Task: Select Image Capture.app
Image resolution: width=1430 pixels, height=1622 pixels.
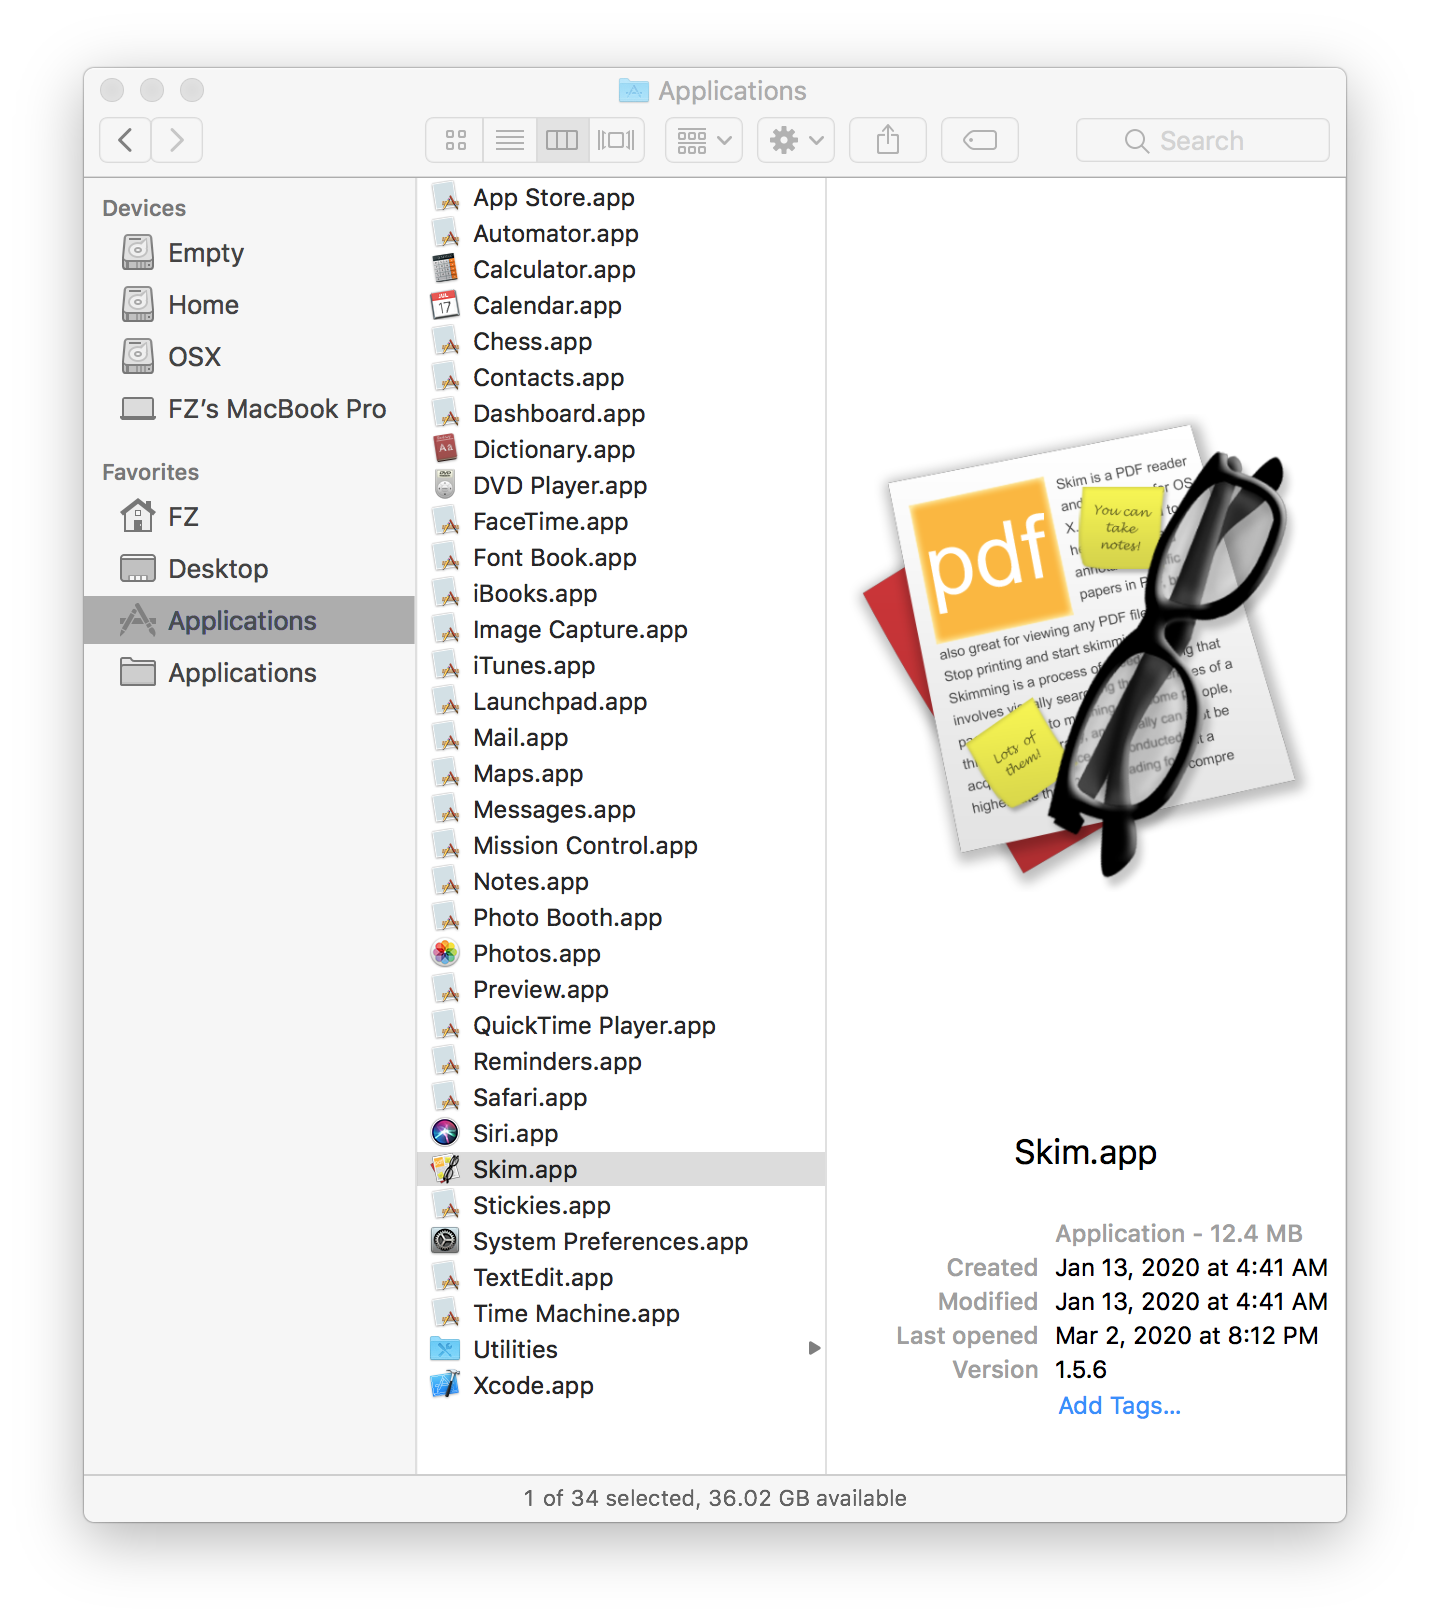Action: pos(621,629)
